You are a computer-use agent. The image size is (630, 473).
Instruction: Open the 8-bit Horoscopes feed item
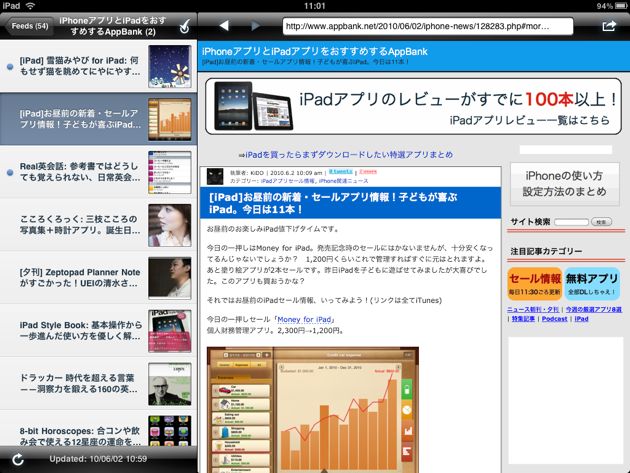(98, 428)
